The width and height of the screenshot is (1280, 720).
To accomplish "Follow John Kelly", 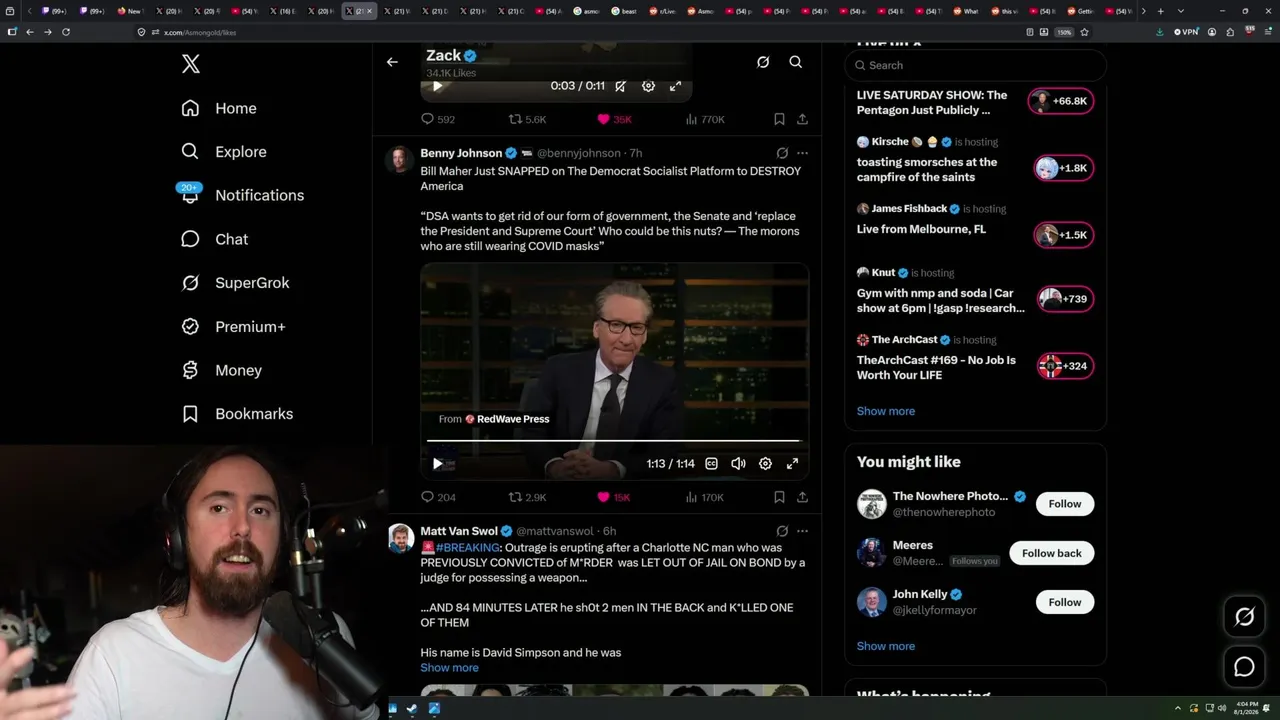I will [1065, 602].
